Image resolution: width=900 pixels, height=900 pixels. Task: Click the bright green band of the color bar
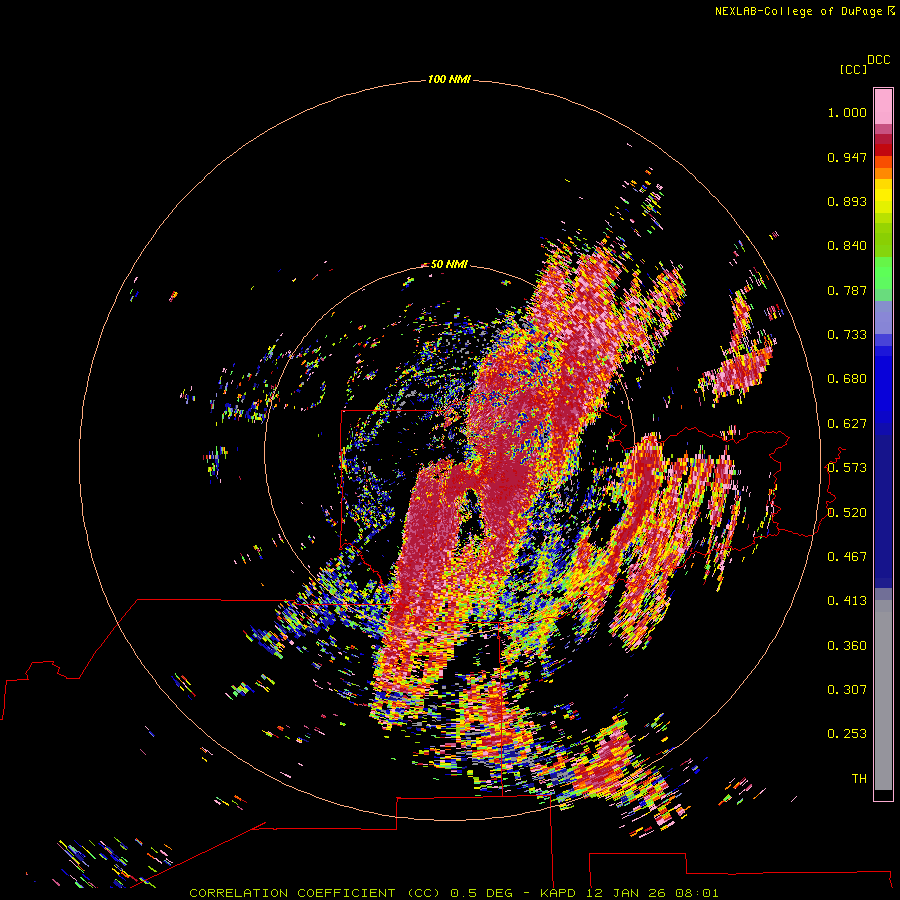tap(883, 273)
